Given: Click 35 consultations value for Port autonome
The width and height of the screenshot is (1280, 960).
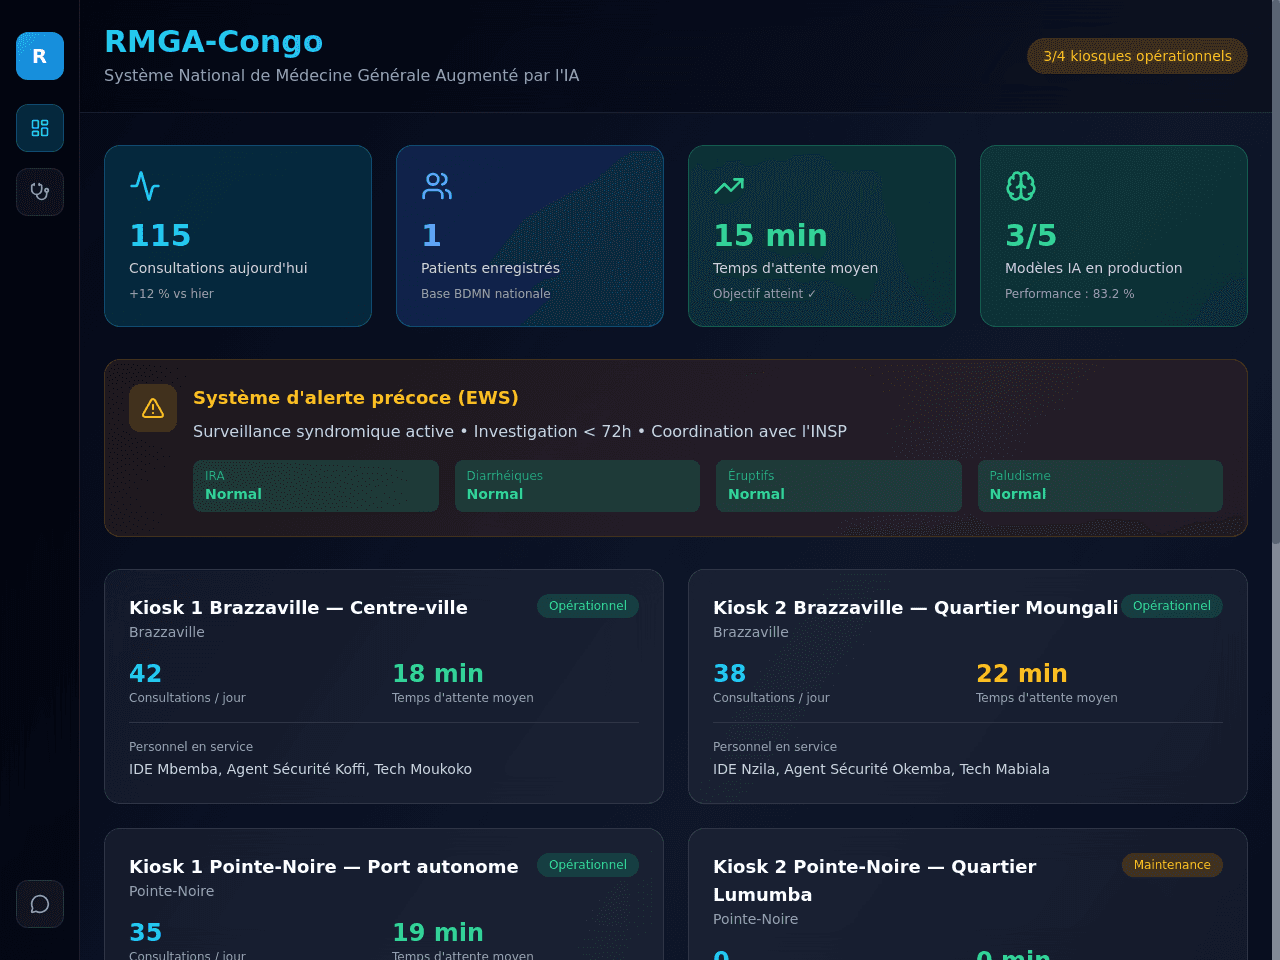Looking at the screenshot, I should point(145,932).
